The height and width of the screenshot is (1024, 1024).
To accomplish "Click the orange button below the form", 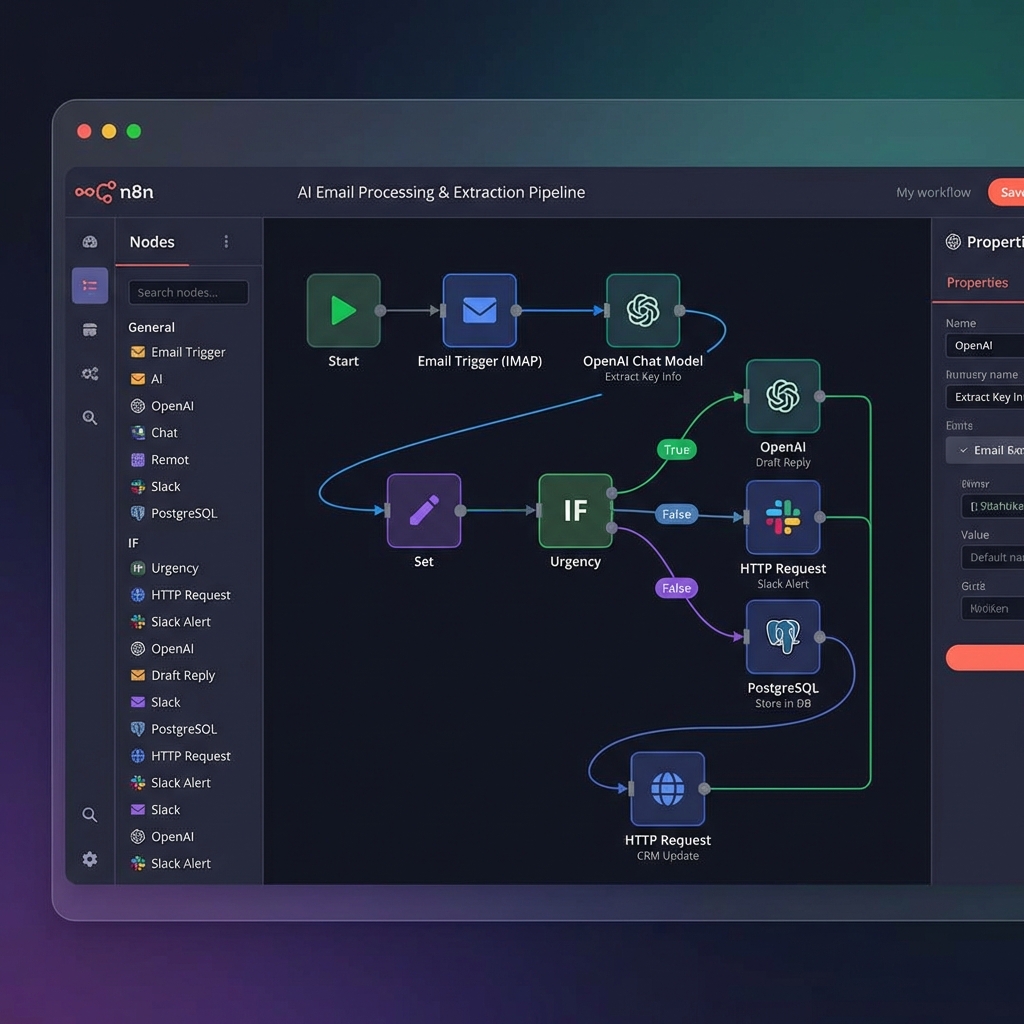I will pyautogui.click(x=985, y=657).
